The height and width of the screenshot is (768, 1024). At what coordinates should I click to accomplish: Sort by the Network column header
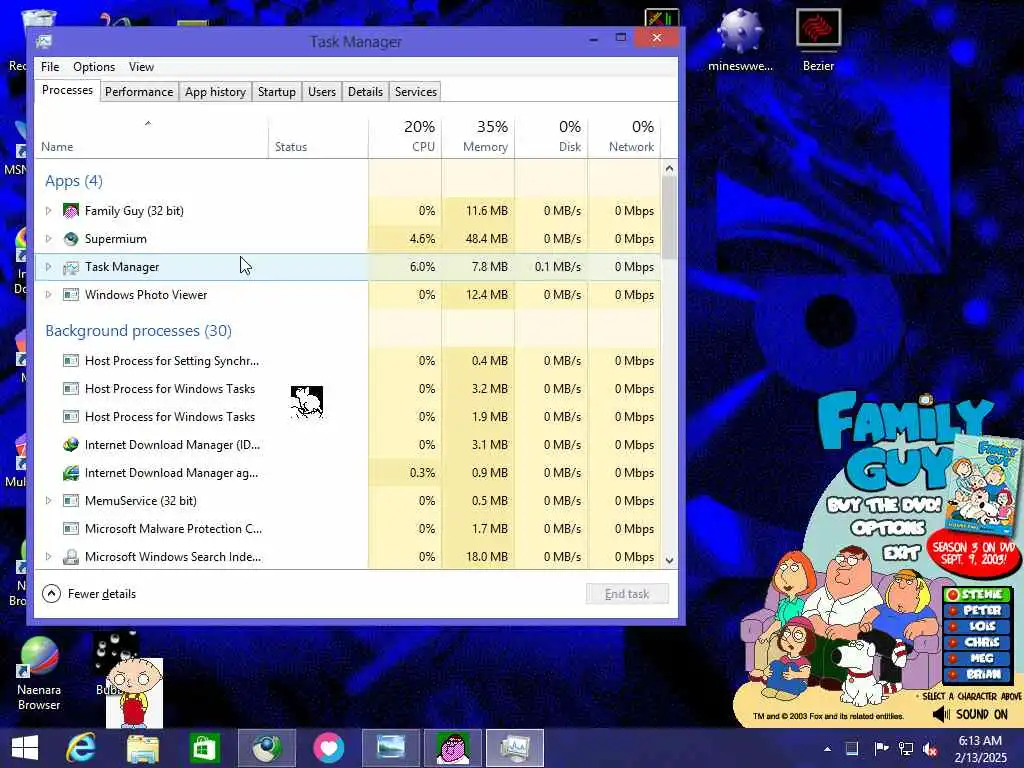(x=624, y=136)
